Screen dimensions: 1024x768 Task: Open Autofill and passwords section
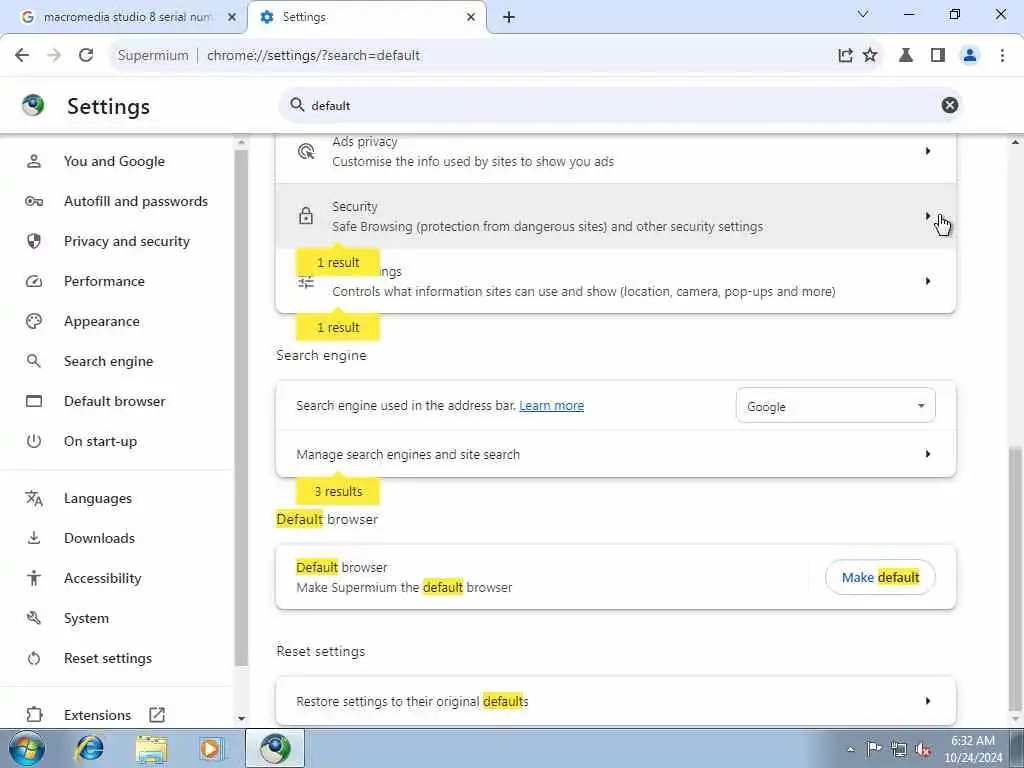pos(136,201)
